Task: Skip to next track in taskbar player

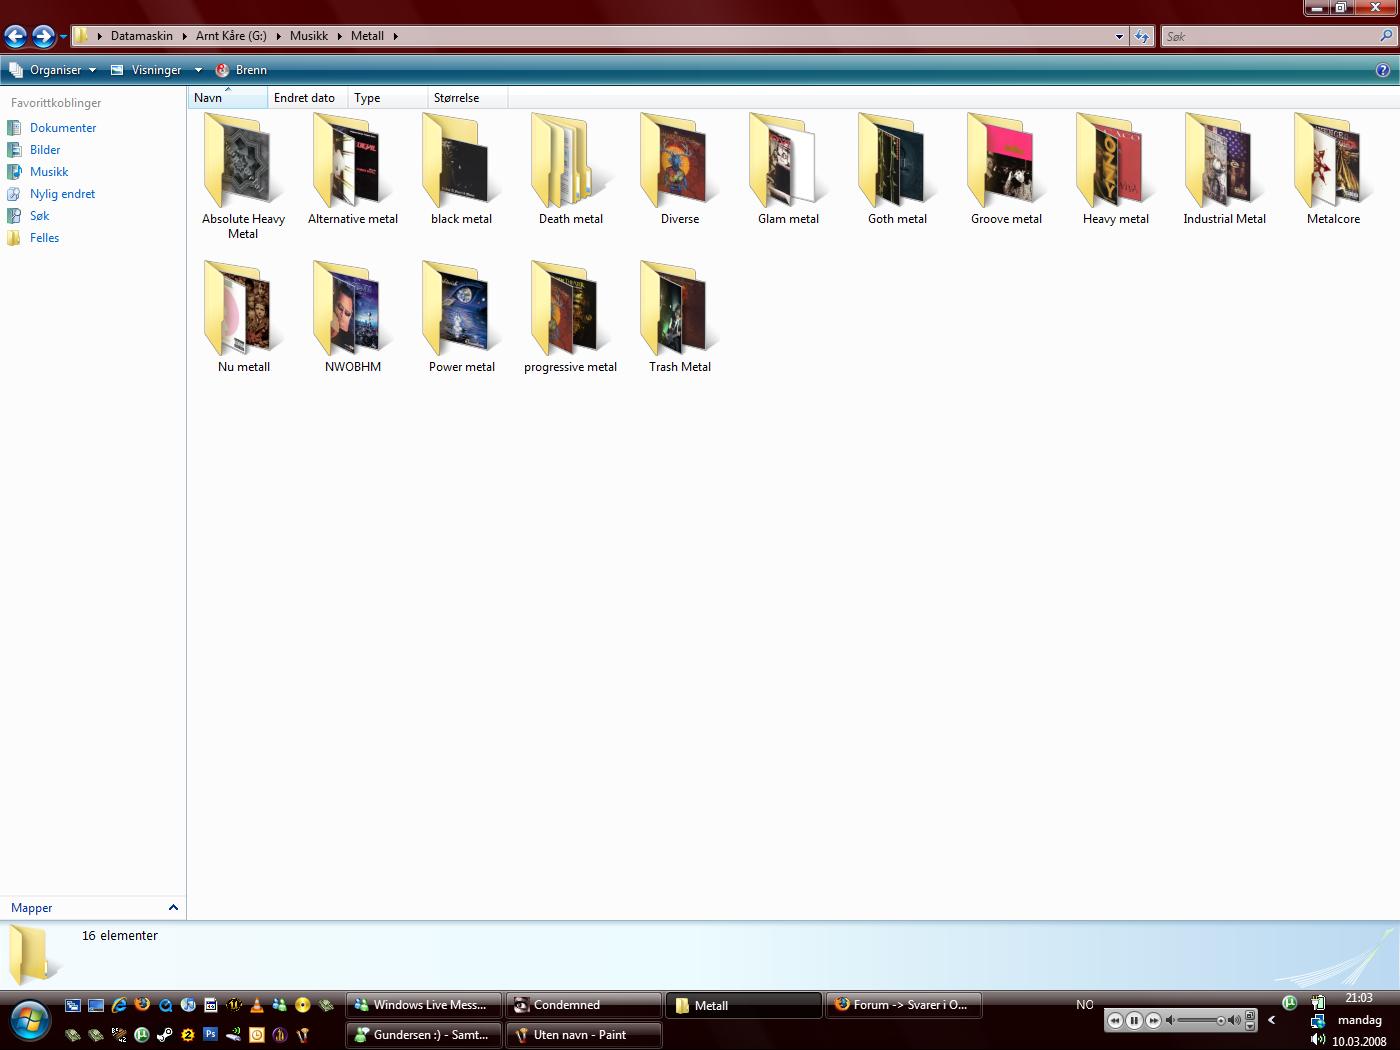Action: (1153, 1020)
